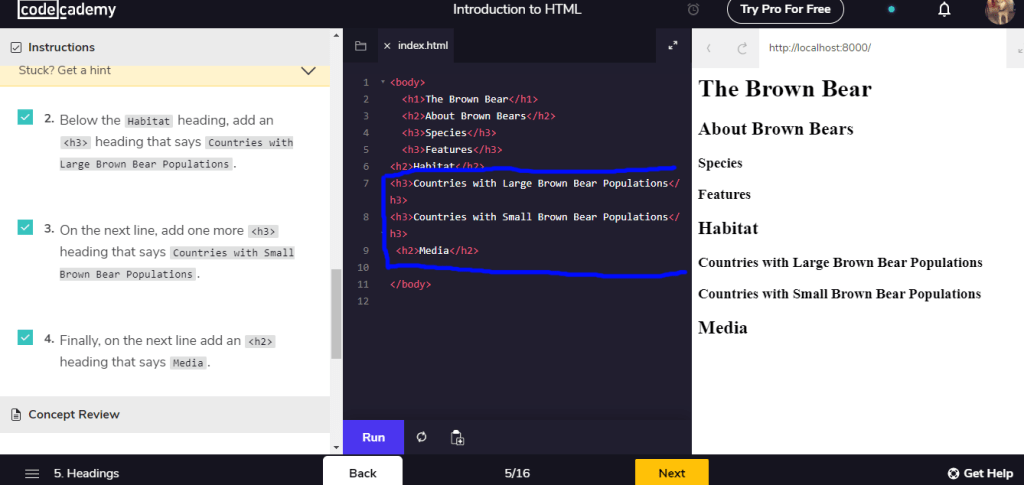
Task: Click the alarm clock icon
Action: point(694,10)
